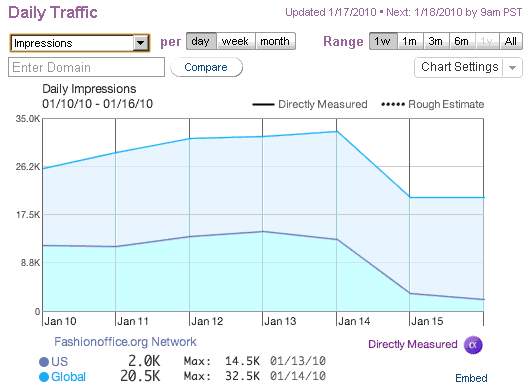The width and height of the screenshot is (530, 392).
Task: Click the date 01/13/10
Action: tap(298, 361)
